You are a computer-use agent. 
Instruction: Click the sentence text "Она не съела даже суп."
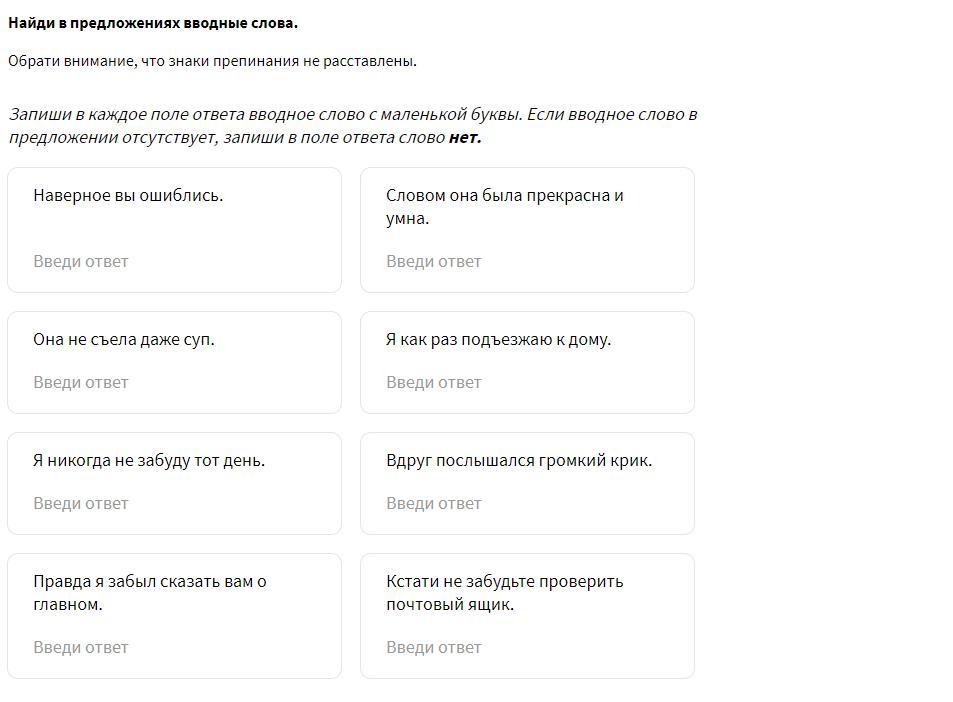[124, 339]
